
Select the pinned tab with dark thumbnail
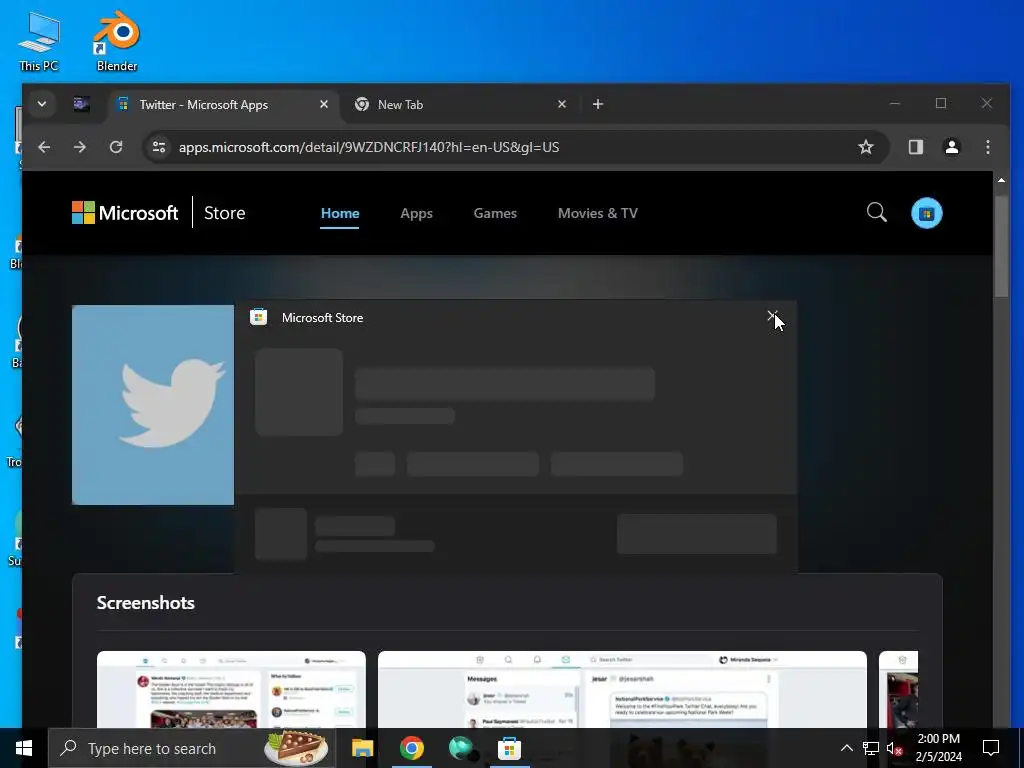click(82, 104)
